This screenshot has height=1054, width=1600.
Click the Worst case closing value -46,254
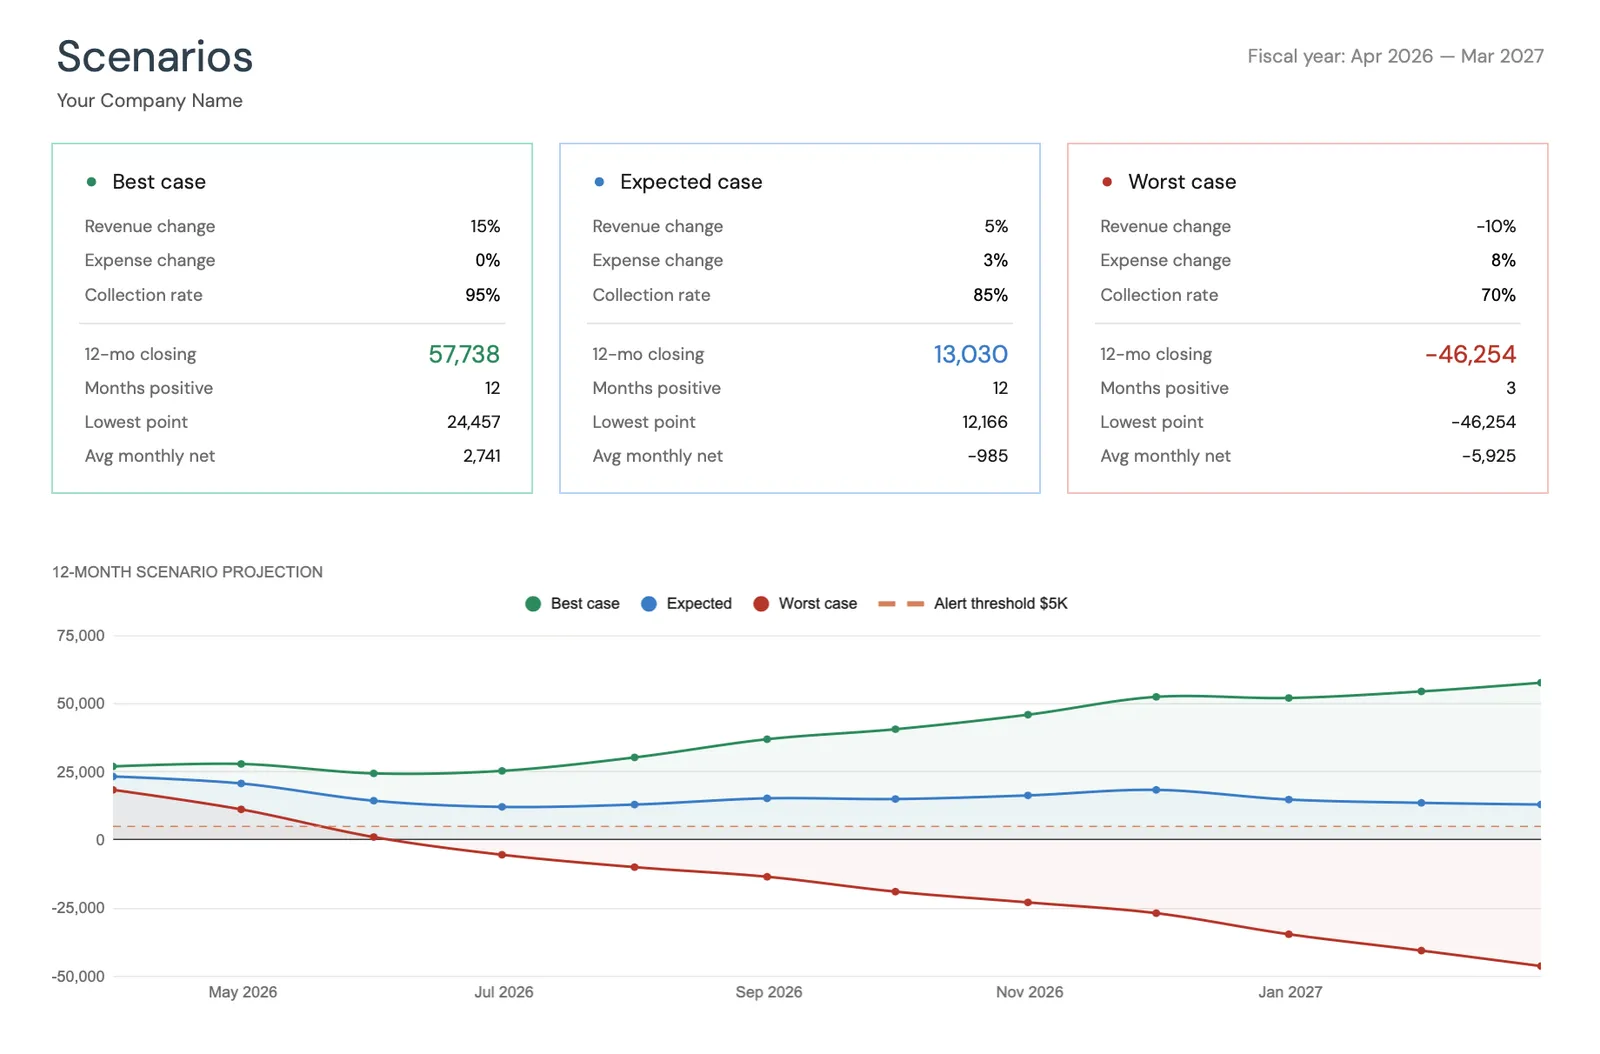1470,354
